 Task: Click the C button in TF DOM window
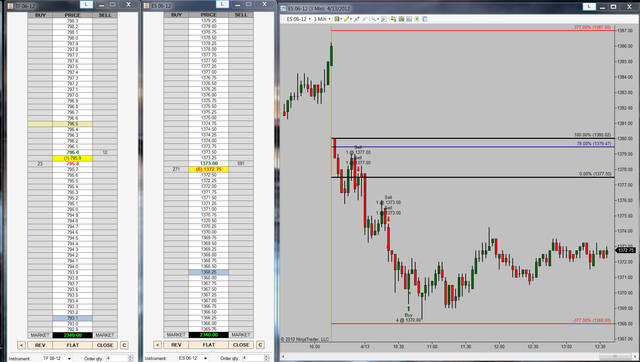[x=124, y=345]
